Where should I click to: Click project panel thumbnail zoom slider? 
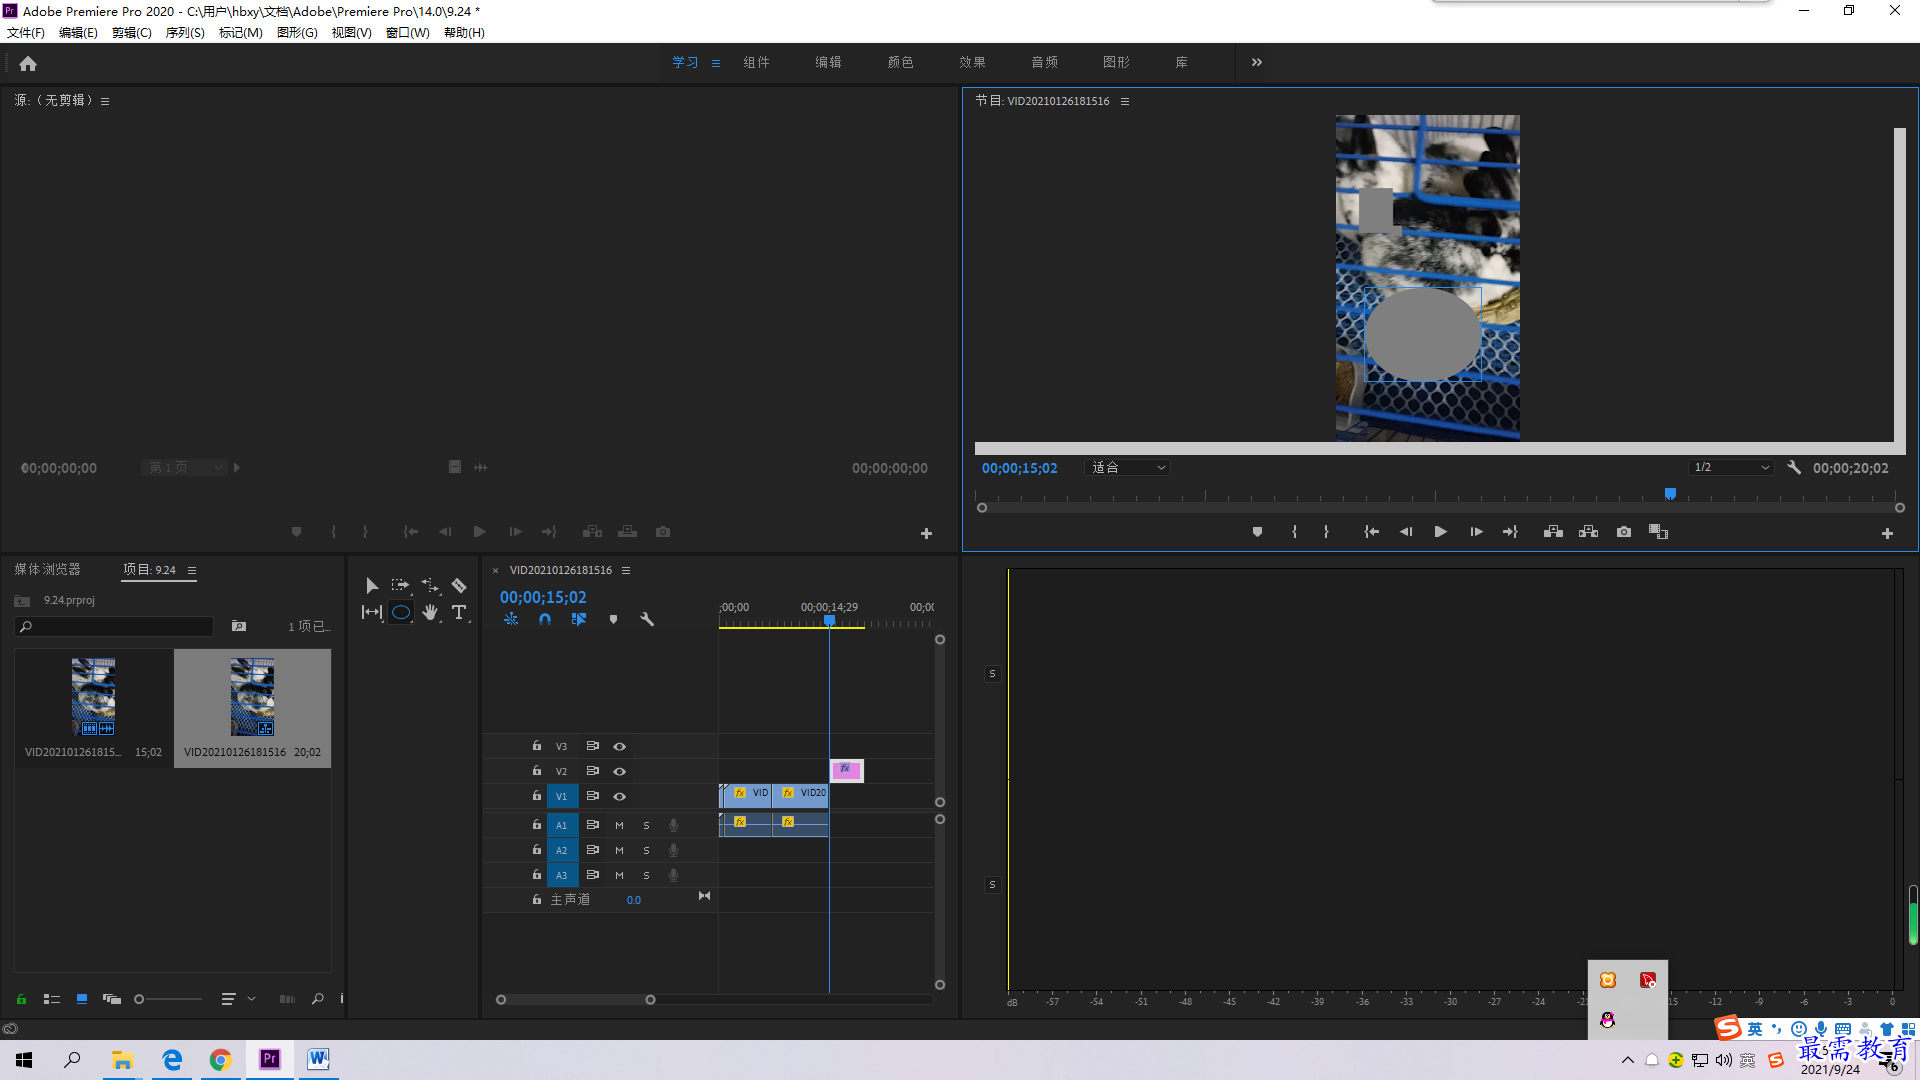point(168,999)
